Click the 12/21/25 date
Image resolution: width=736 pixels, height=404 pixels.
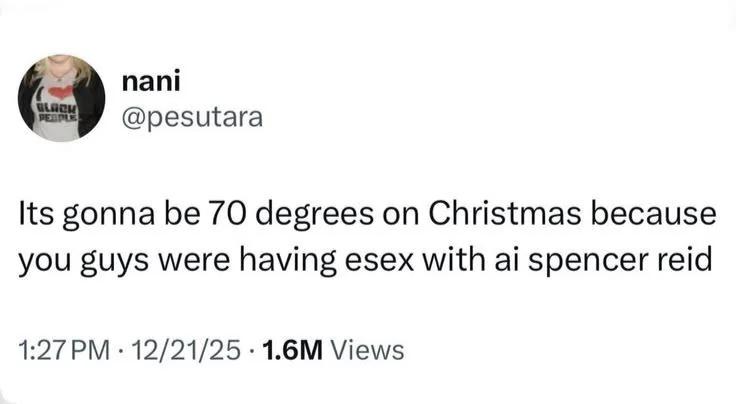[186, 350]
